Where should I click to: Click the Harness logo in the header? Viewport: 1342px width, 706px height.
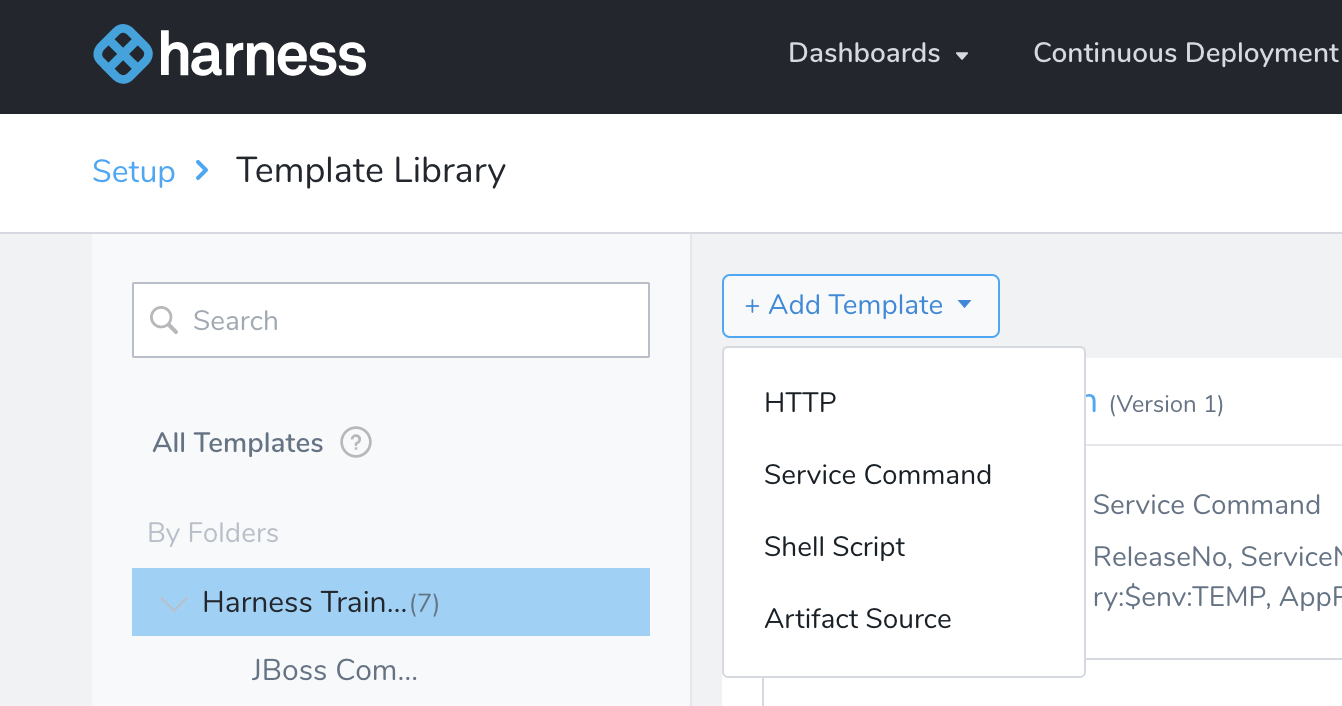tap(229, 54)
